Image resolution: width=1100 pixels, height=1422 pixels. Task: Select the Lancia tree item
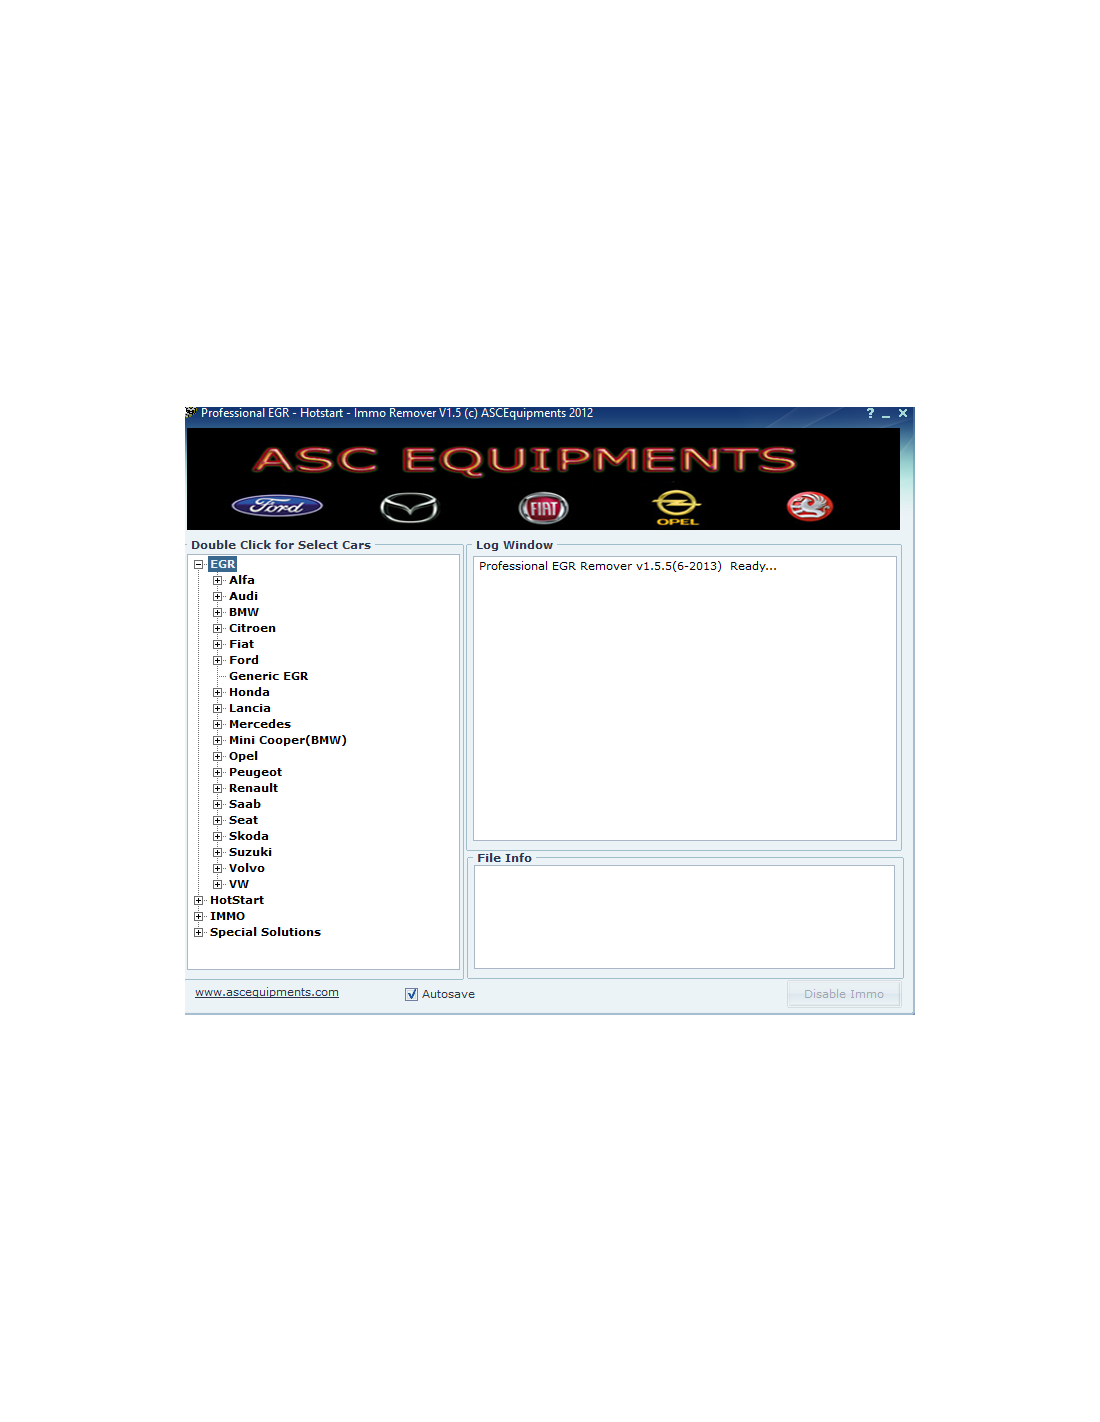(249, 708)
